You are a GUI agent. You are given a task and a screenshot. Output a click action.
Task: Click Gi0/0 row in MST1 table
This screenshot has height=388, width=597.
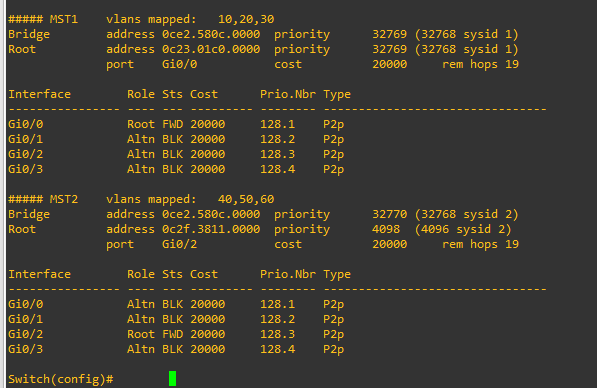tap(176, 124)
